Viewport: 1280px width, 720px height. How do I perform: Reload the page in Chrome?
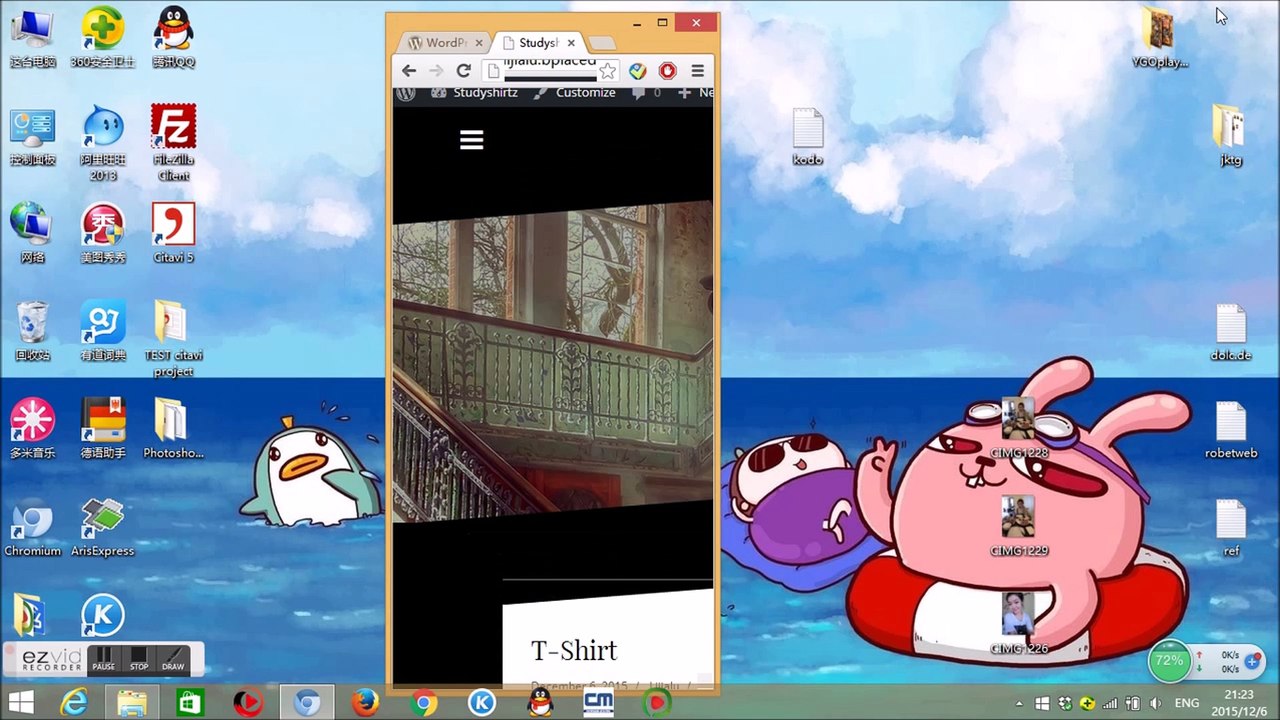(463, 70)
